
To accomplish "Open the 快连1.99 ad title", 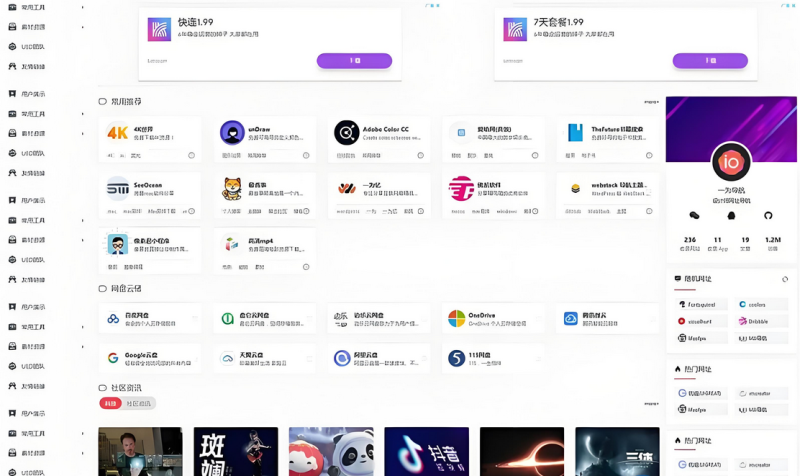I will point(195,22).
